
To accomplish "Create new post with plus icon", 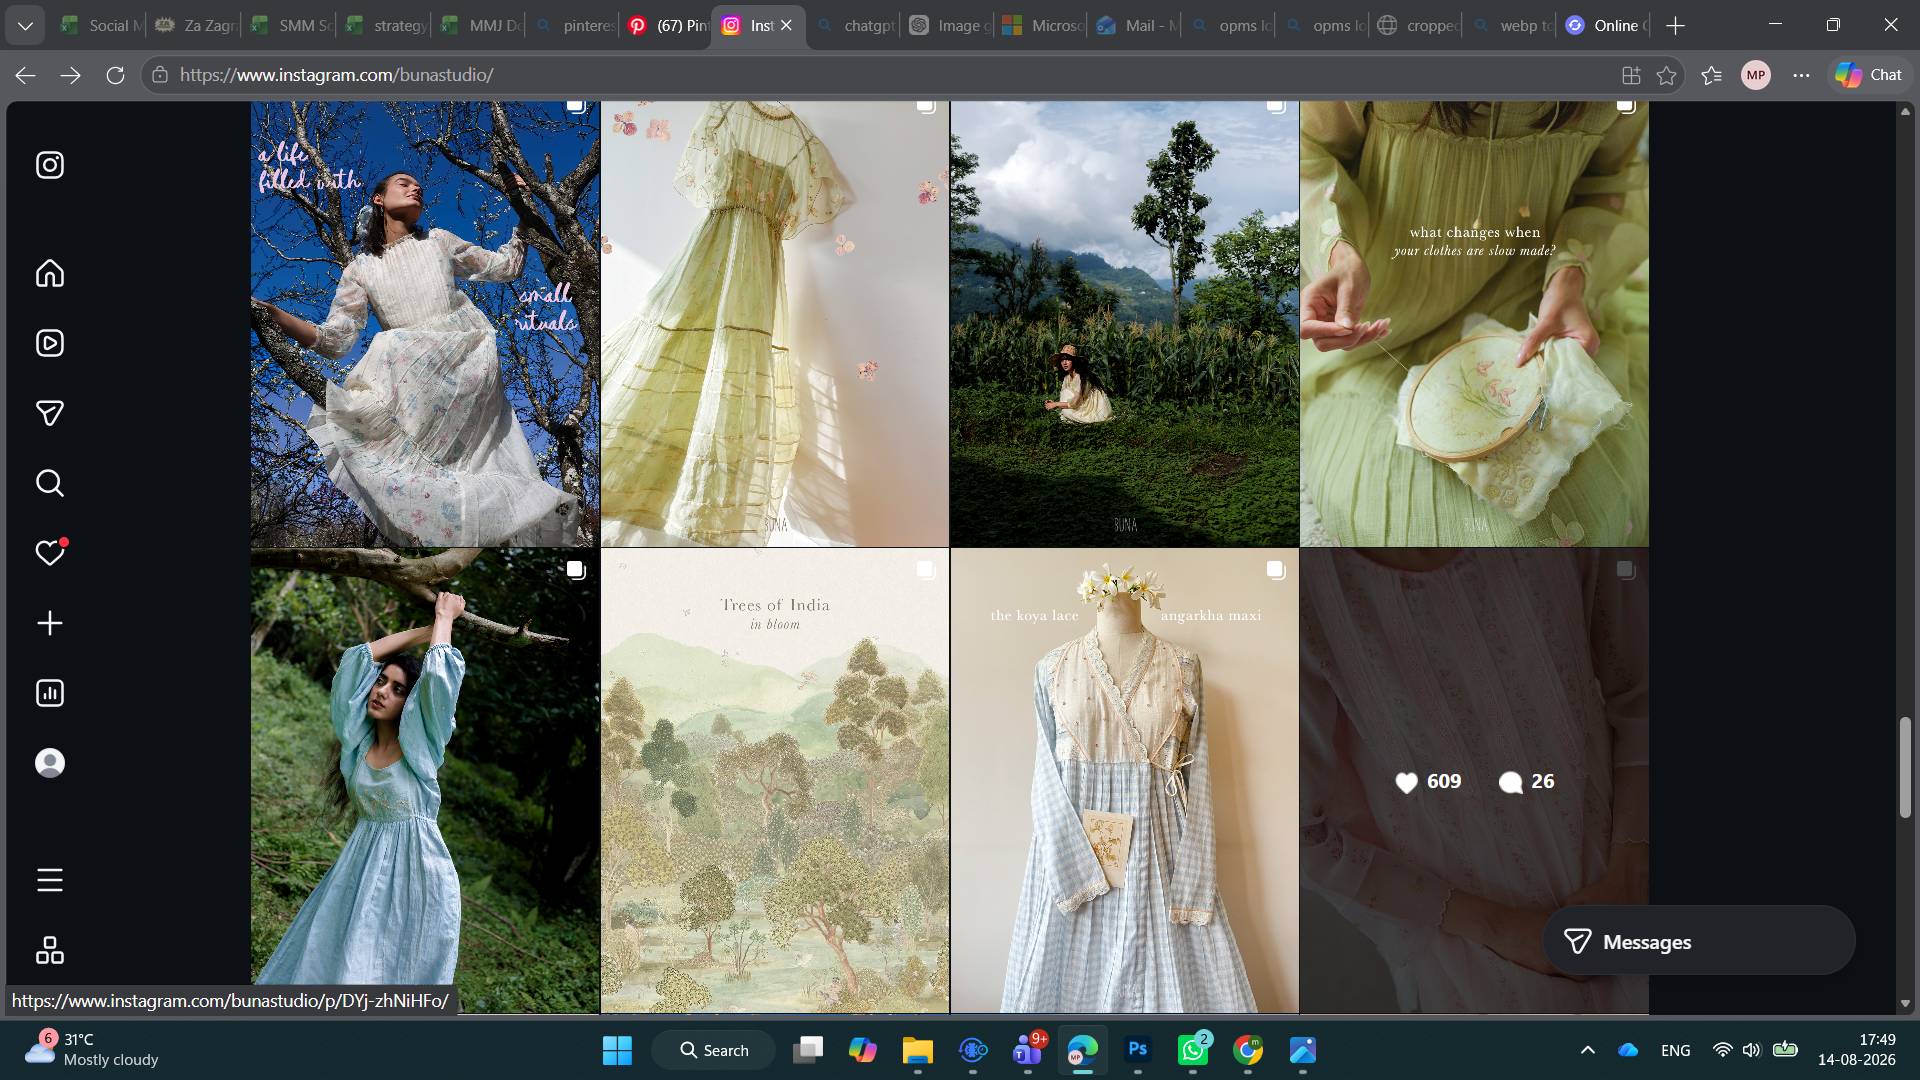I will [x=50, y=623].
